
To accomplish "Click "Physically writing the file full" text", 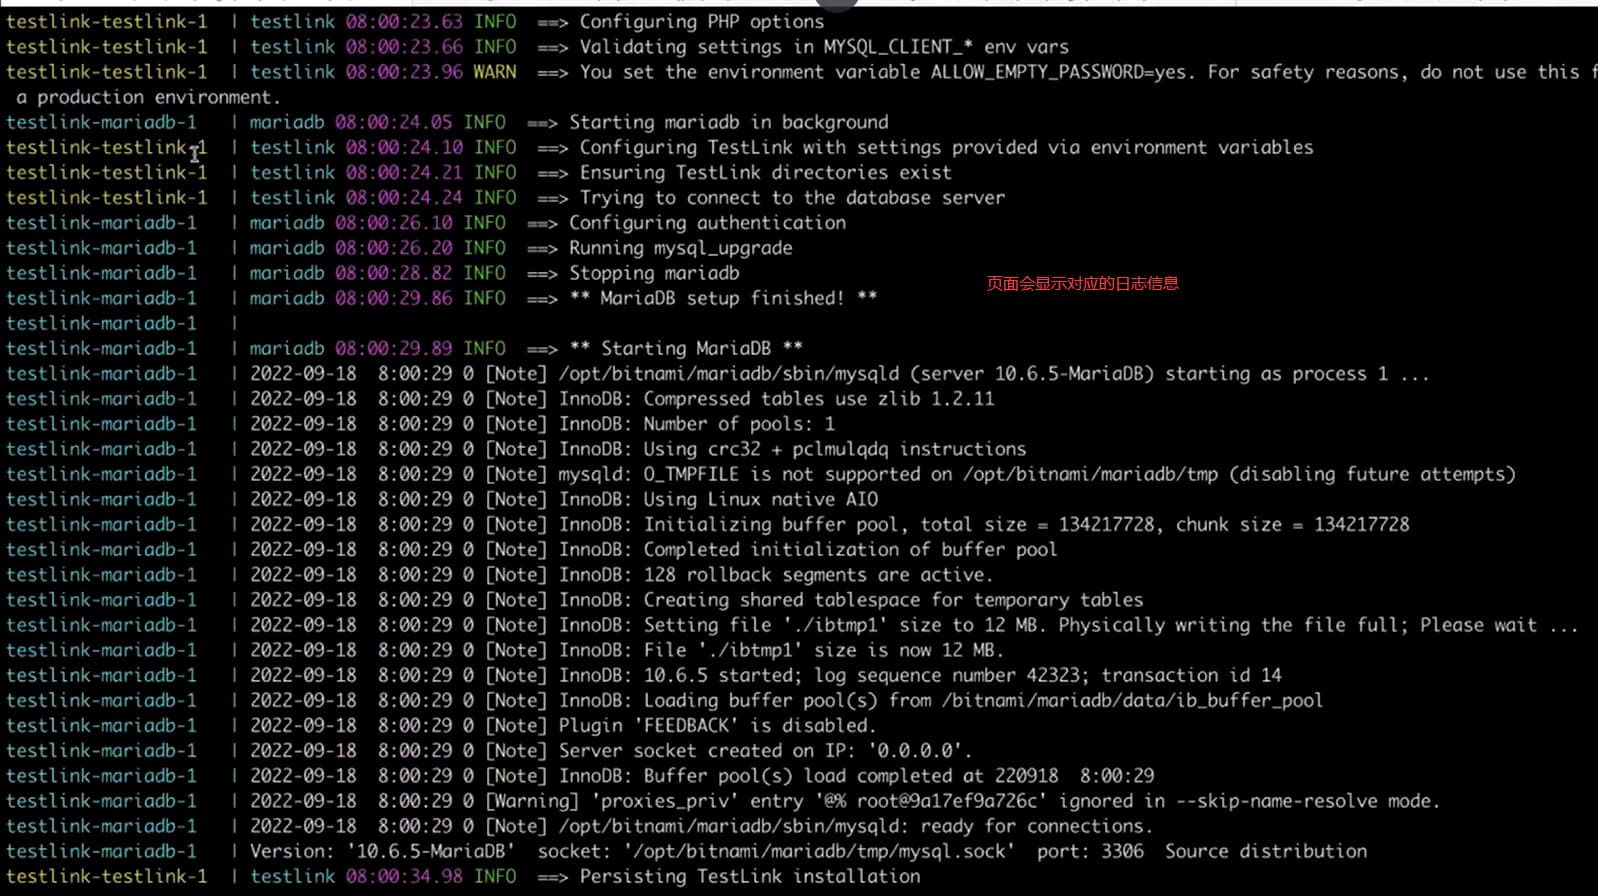I will [1233, 625].
